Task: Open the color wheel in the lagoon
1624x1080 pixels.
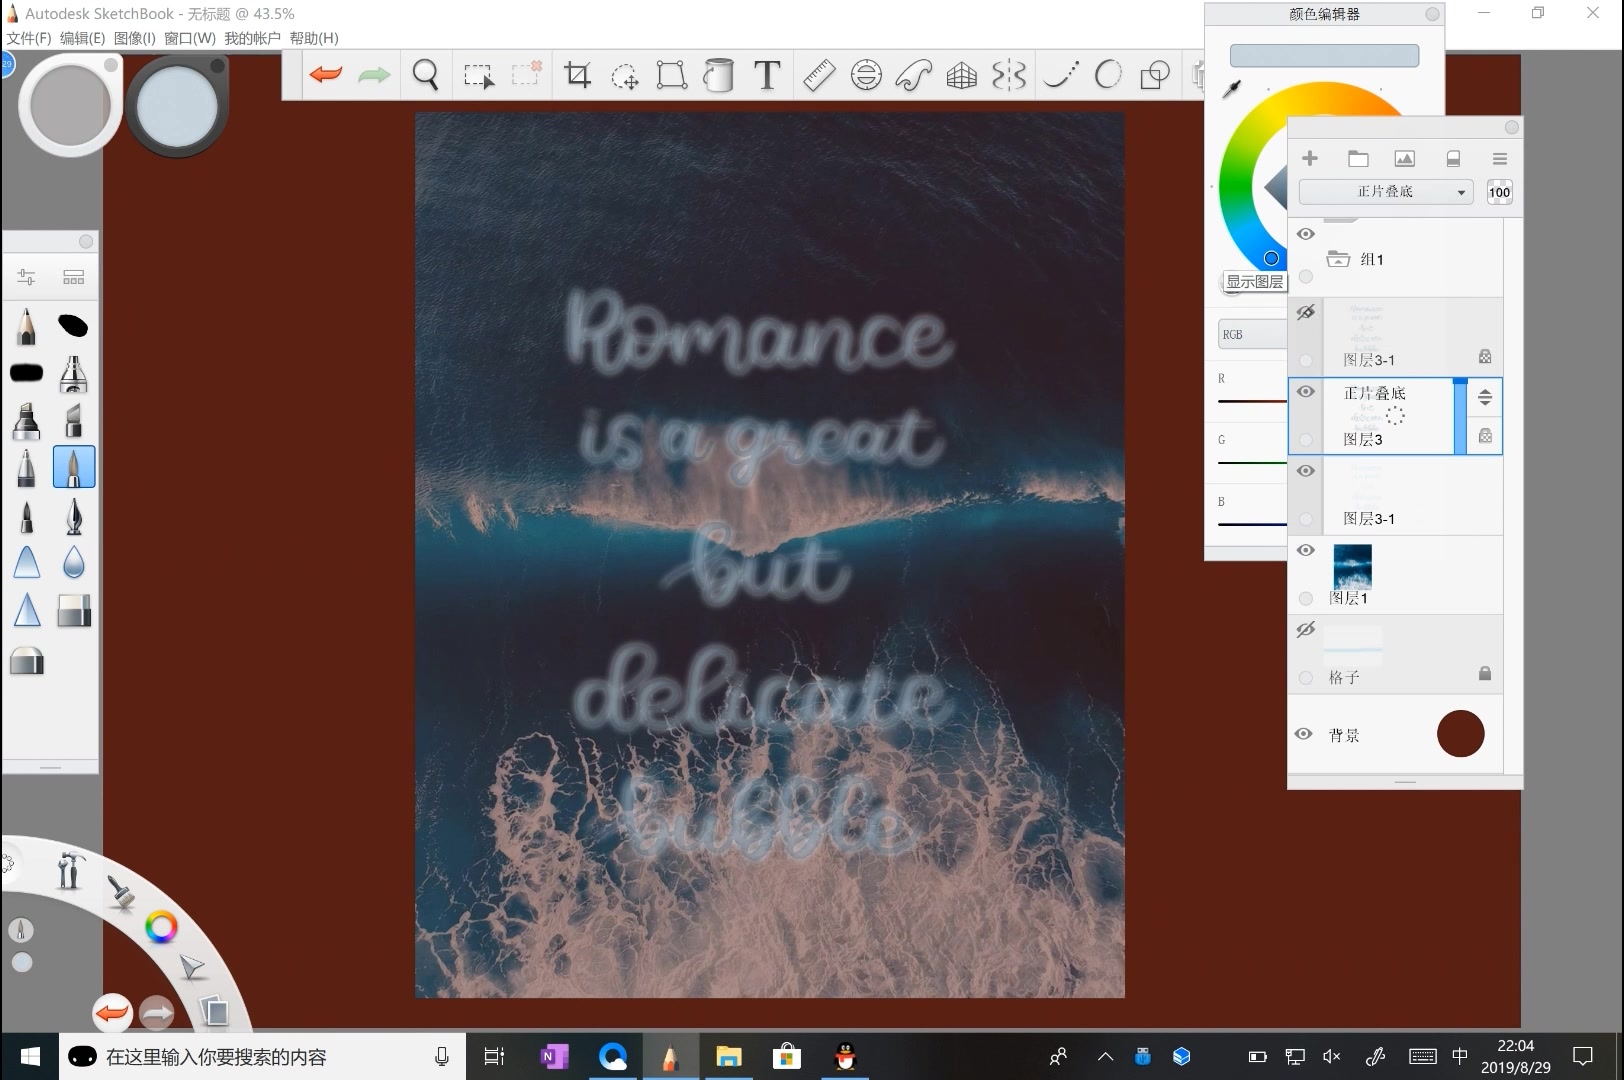Action: click(x=161, y=927)
